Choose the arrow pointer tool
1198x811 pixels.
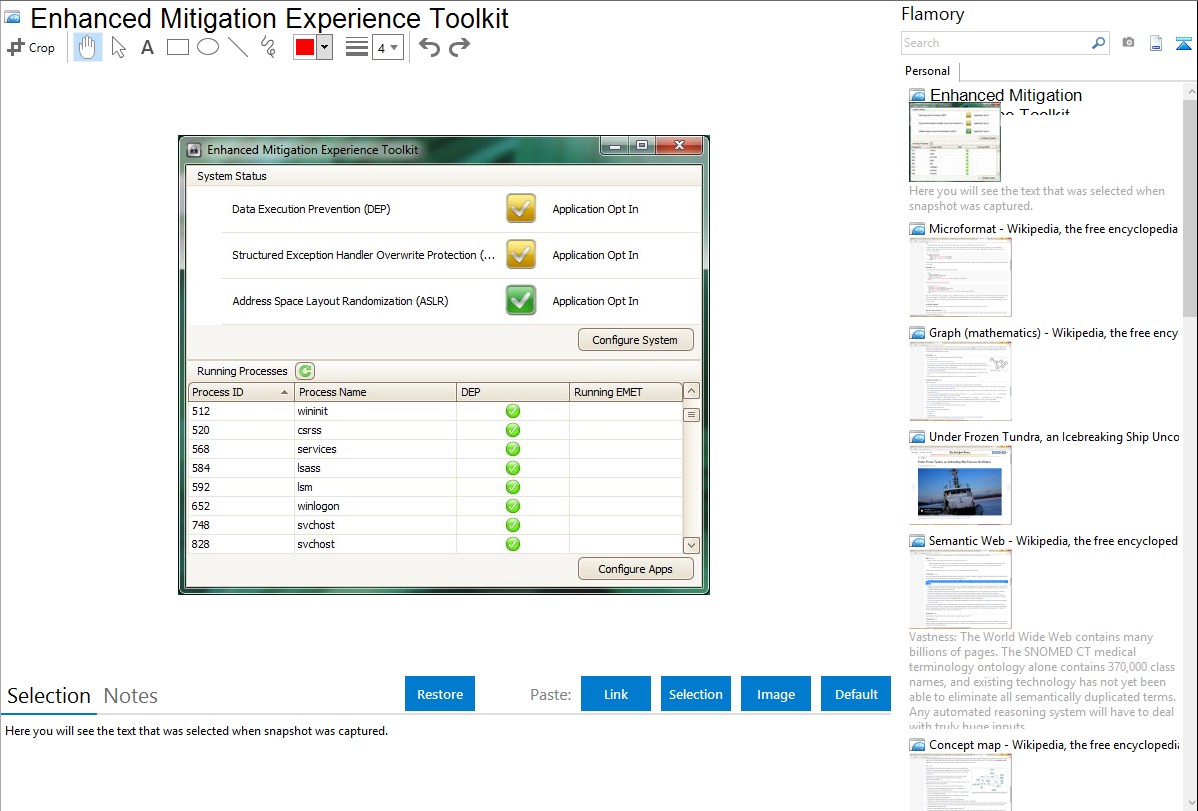coord(118,47)
